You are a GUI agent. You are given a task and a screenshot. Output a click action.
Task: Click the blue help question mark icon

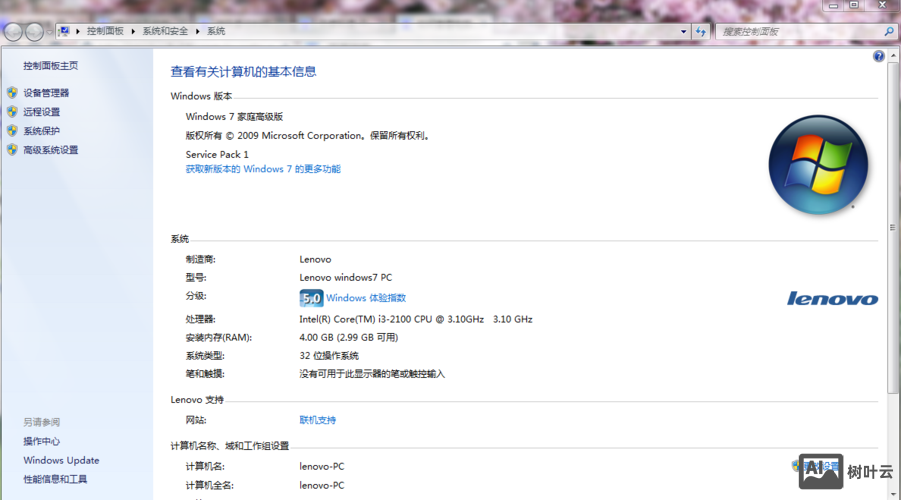click(880, 57)
